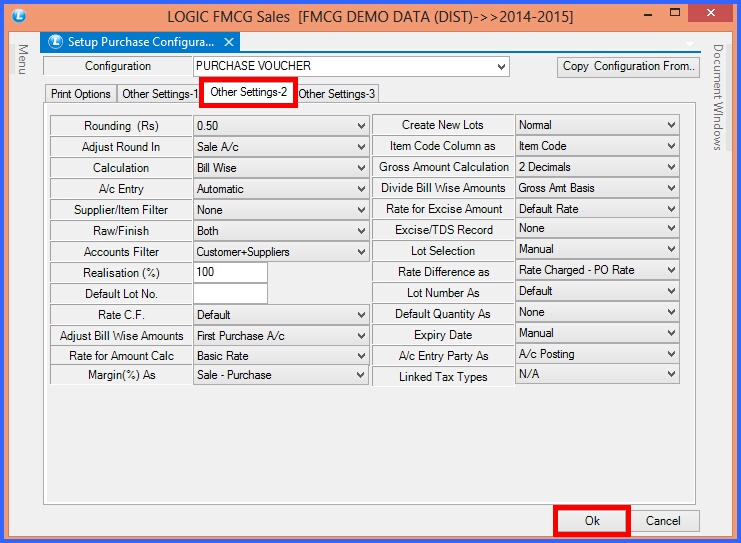Open the Lot Selection dropdown

(x=597, y=249)
